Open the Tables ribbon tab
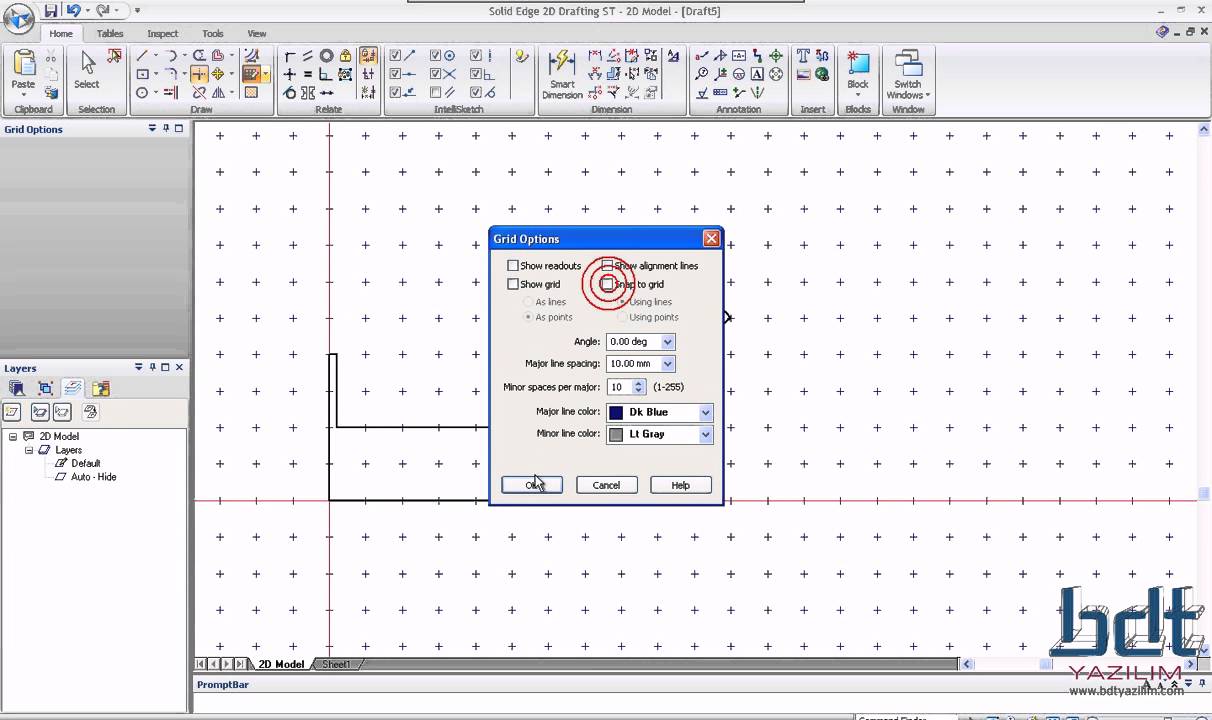The width and height of the screenshot is (1212, 720). pos(110,33)
